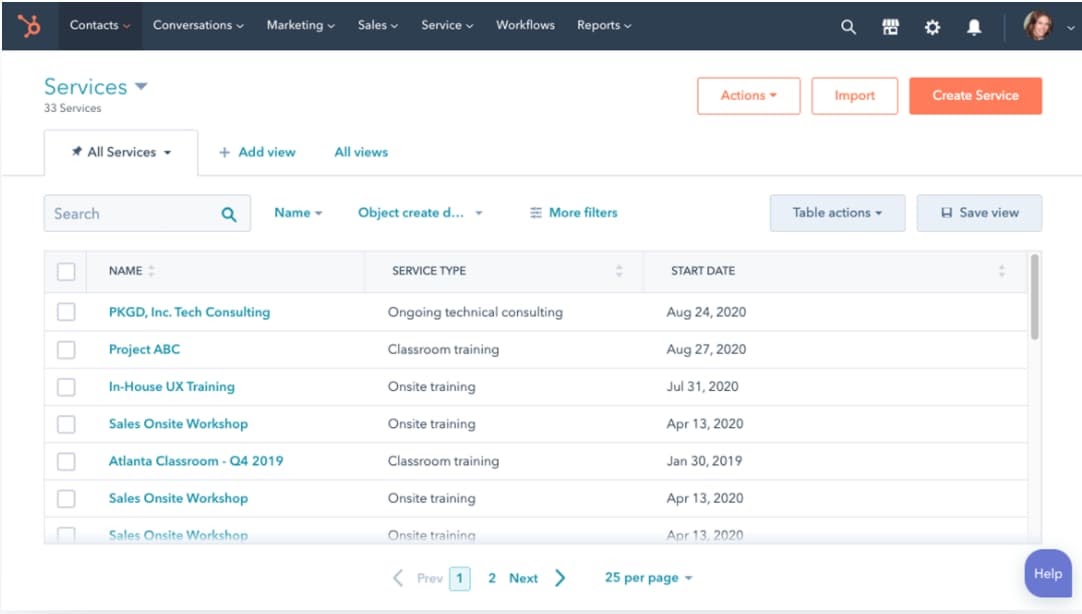Screen dimensions: 1082x614
Task: Open the Help widget in the corner
Action: (x=1047, y=573)
